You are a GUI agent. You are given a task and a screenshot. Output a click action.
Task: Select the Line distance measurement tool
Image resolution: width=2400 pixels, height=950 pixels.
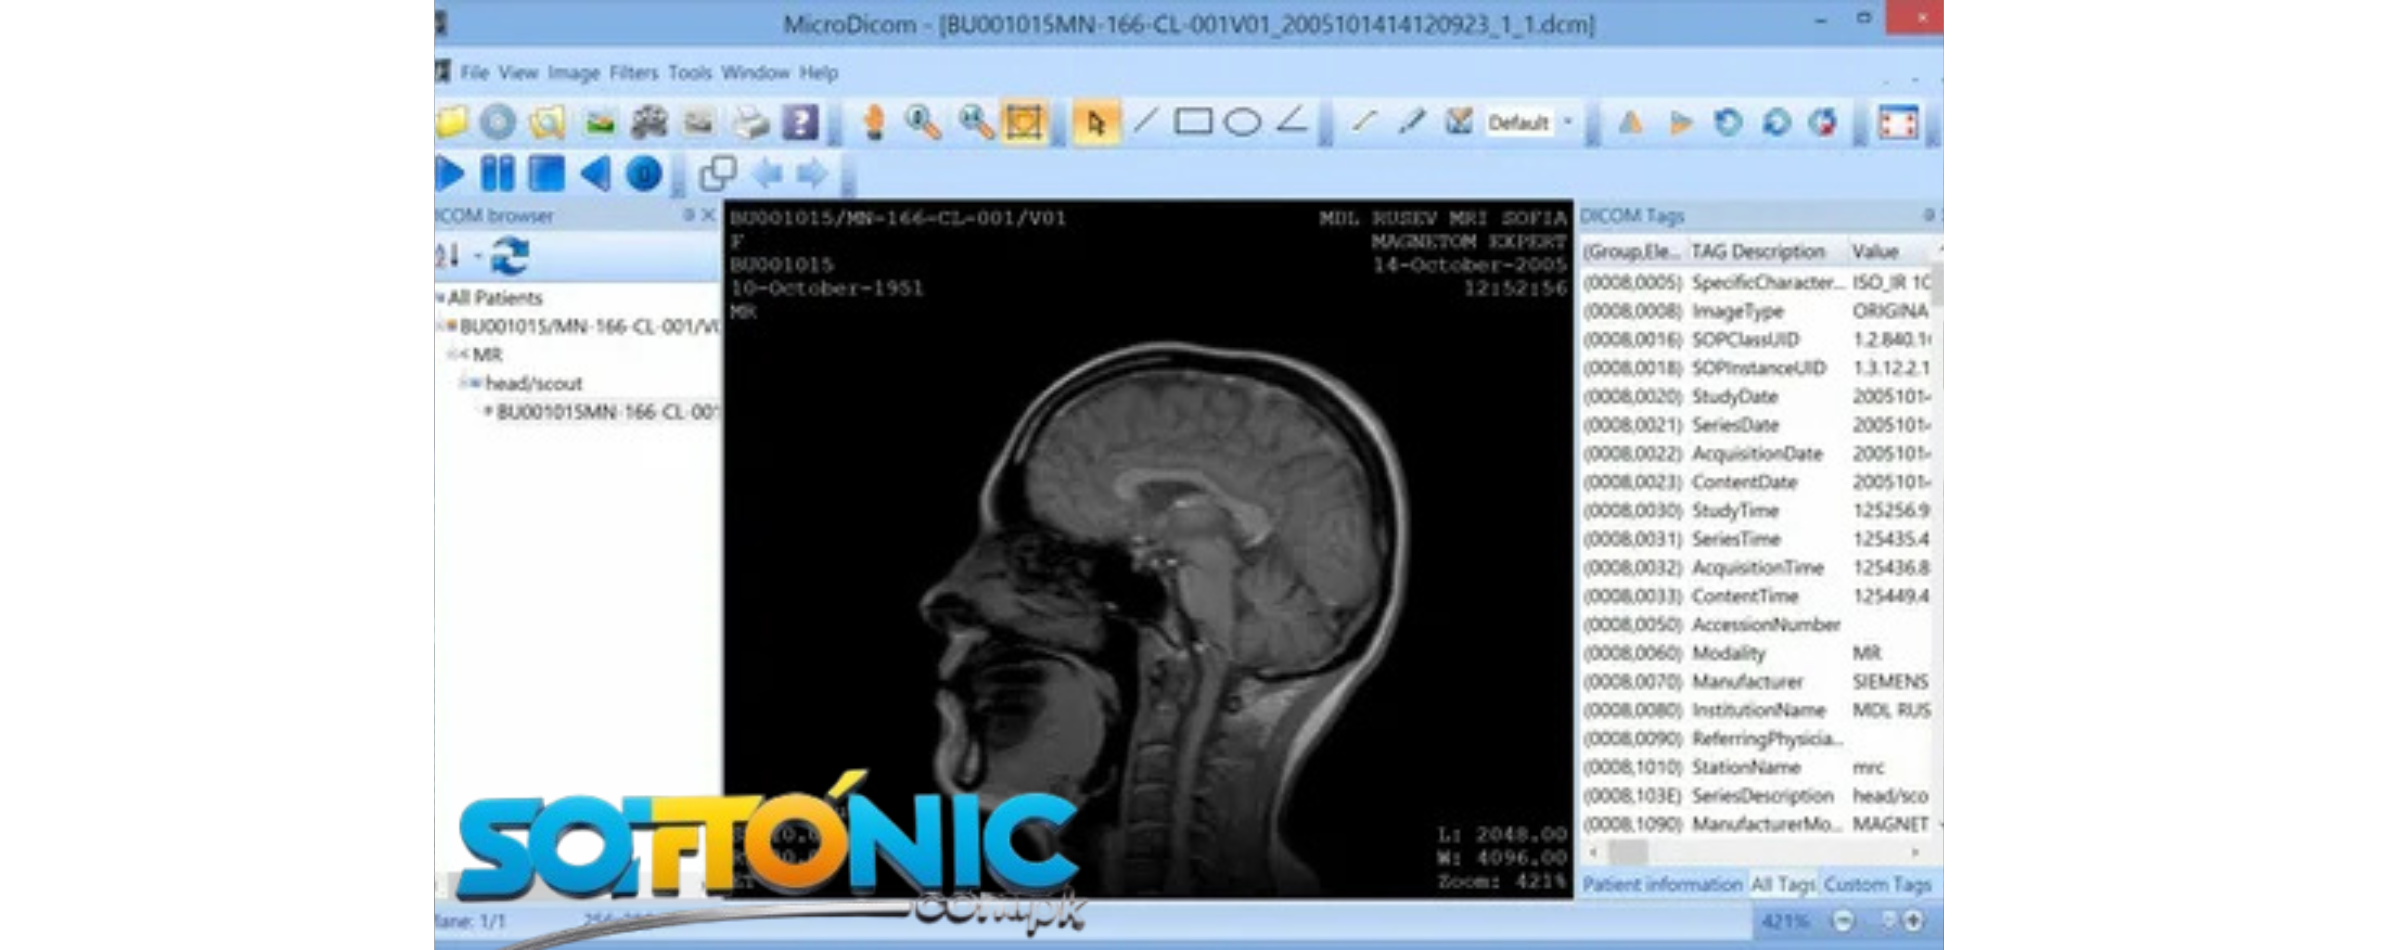[x=1146, y=122]
